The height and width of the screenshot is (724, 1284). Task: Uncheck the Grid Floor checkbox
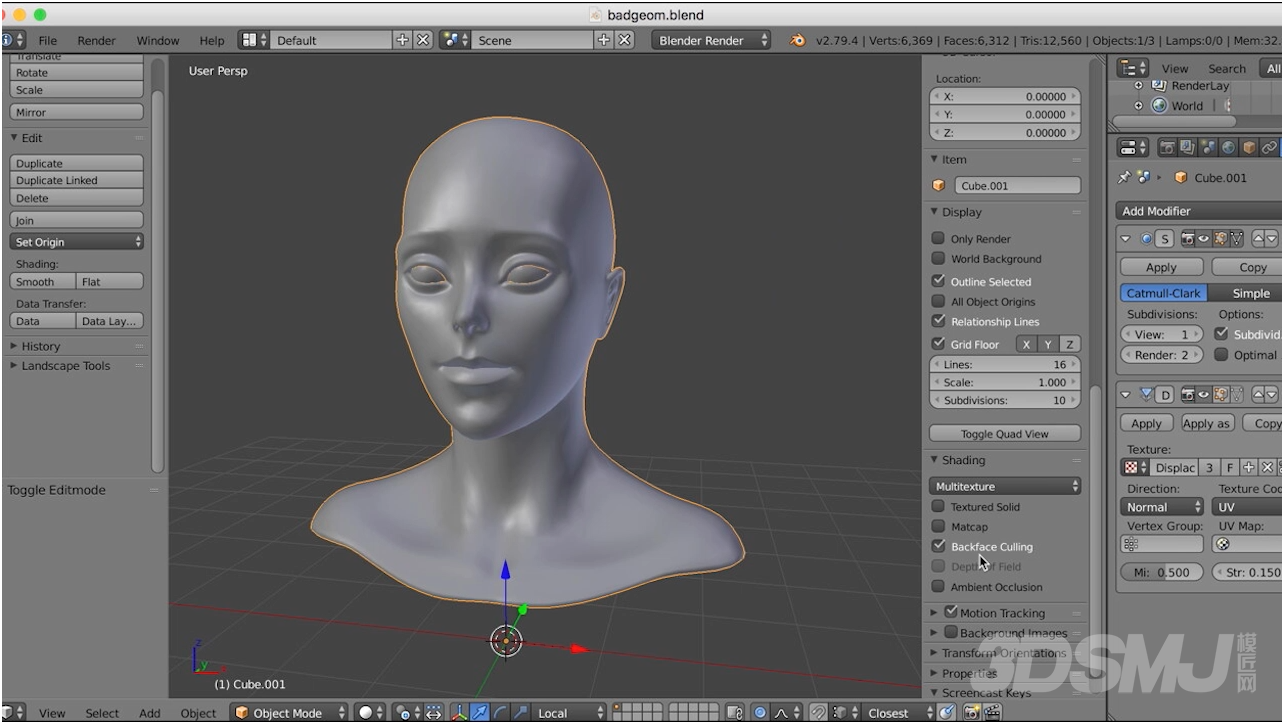tap(938, 344)
